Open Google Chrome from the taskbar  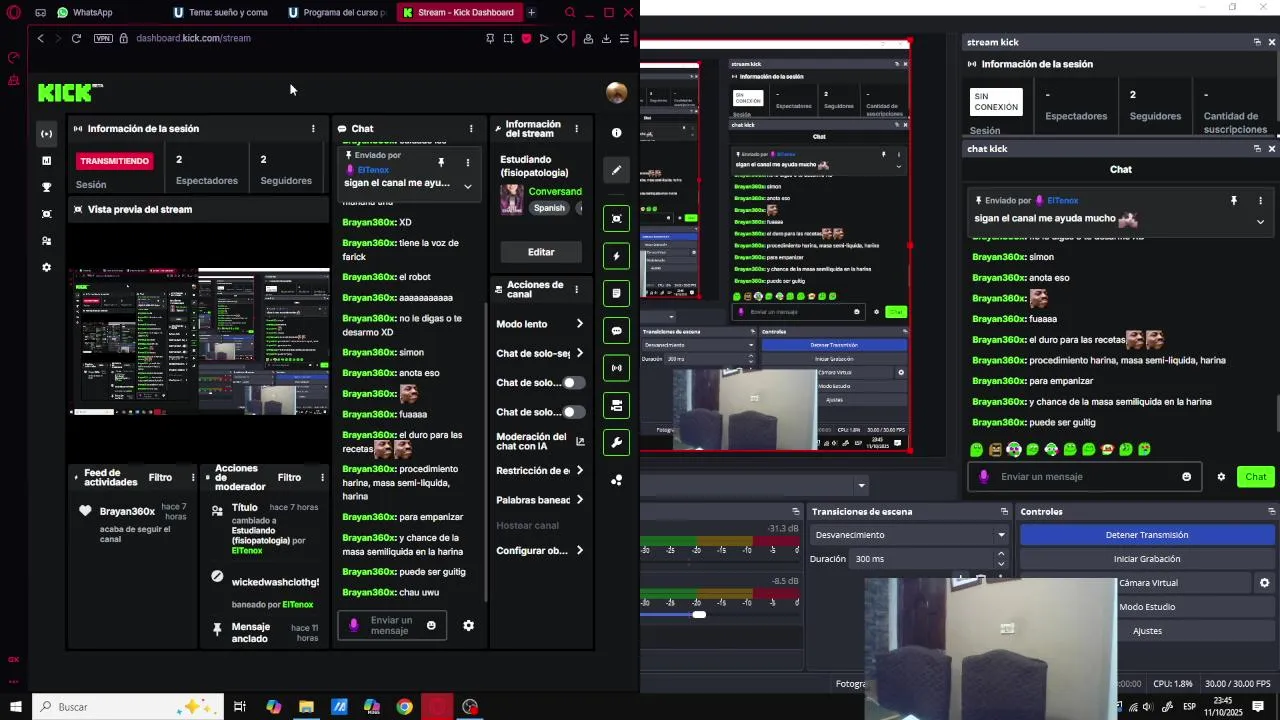pyautogui.click(x=404, y=707)
